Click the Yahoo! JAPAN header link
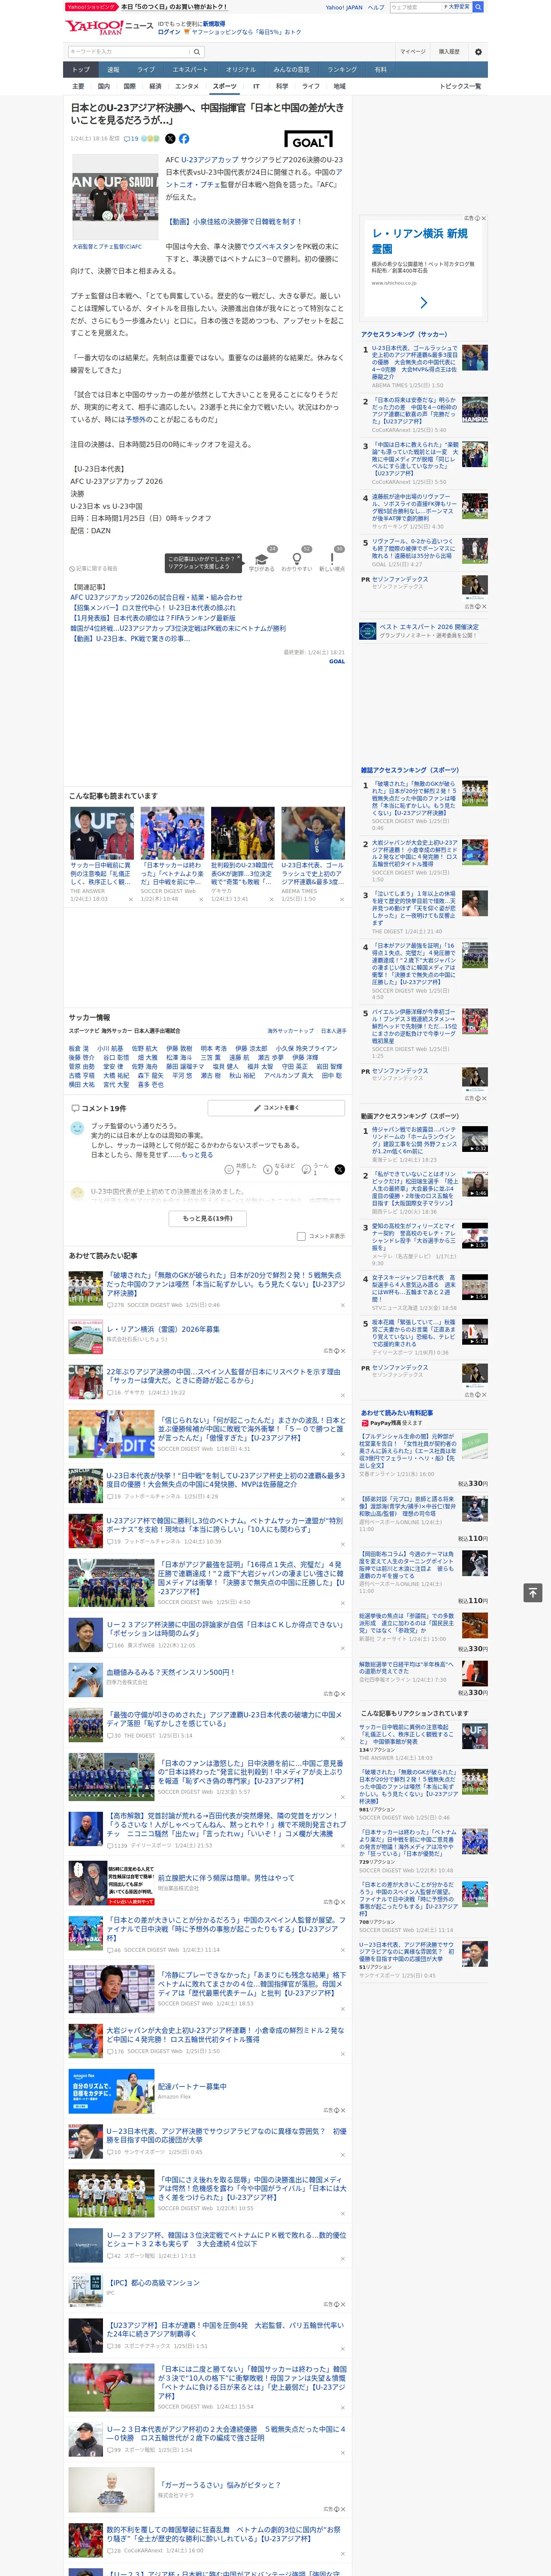The height and width of the screenshot is (2576, 551). tap(344, 7)
